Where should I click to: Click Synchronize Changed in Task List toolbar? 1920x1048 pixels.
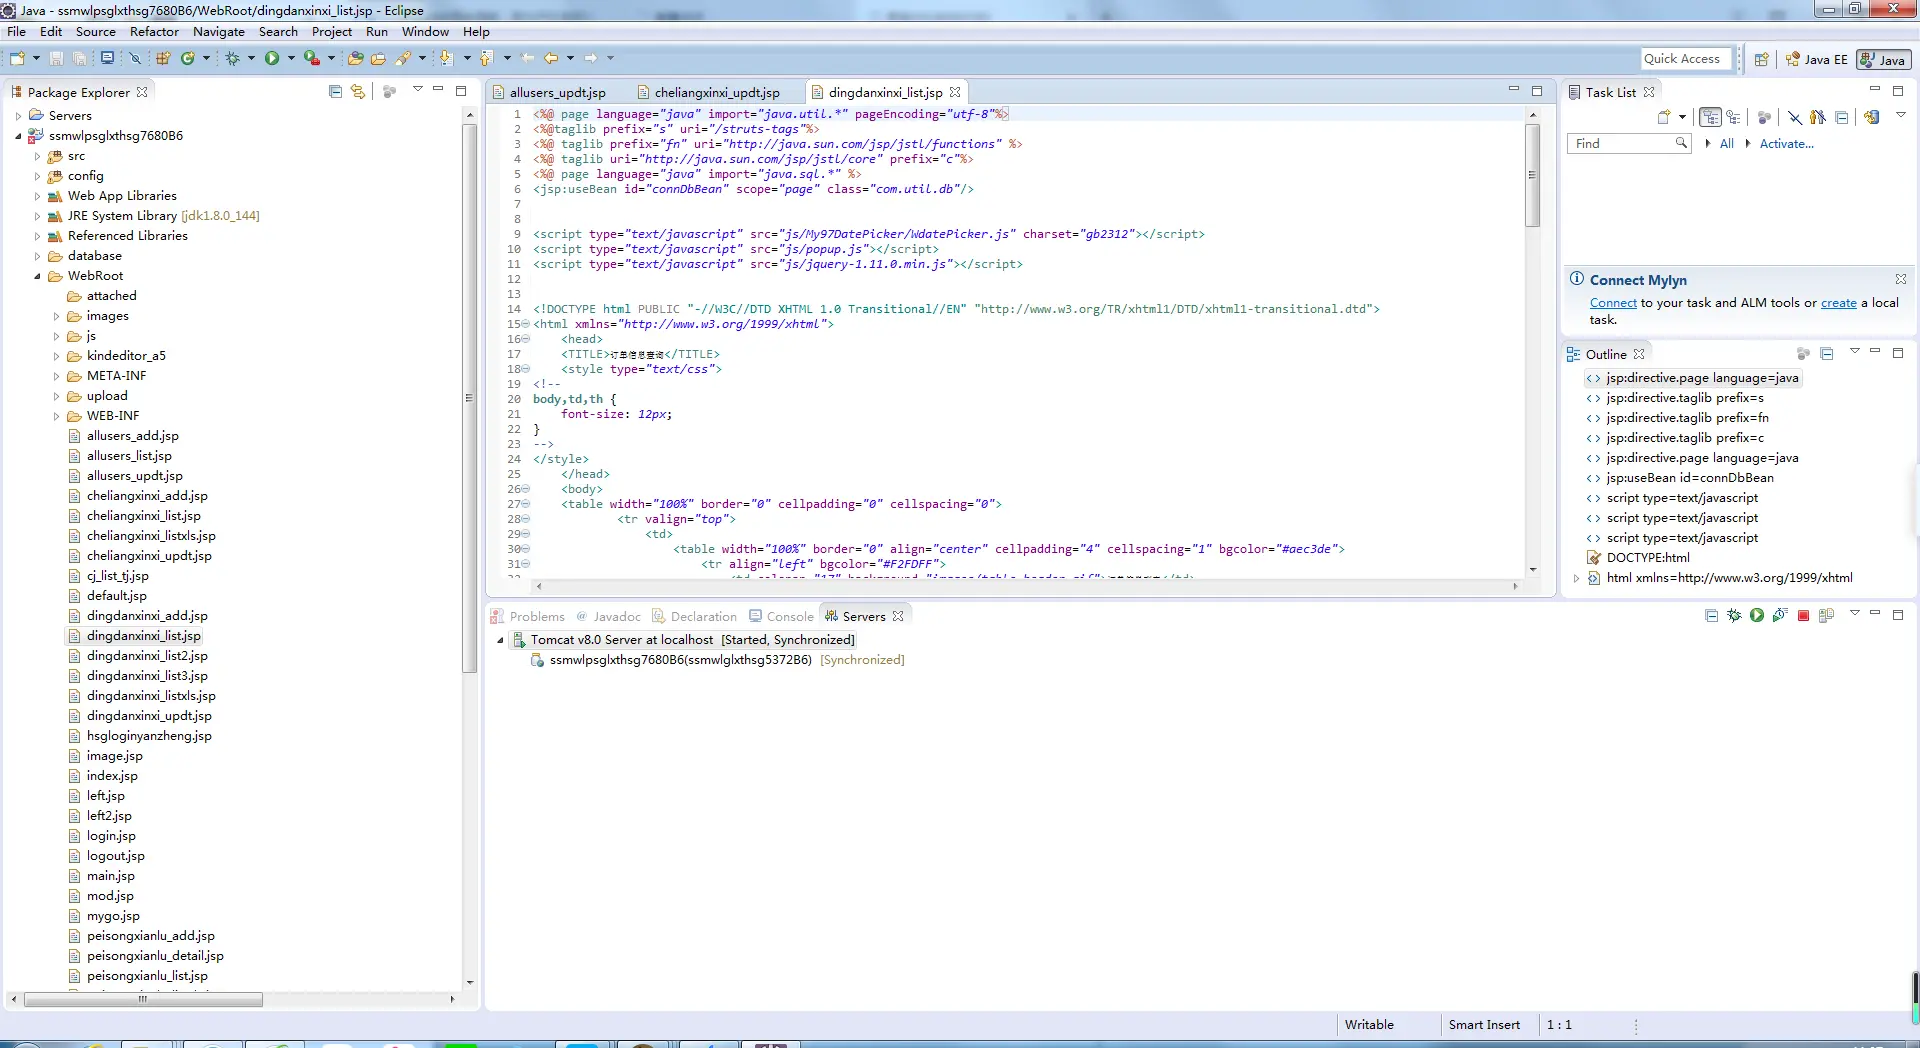[1872, 117]
